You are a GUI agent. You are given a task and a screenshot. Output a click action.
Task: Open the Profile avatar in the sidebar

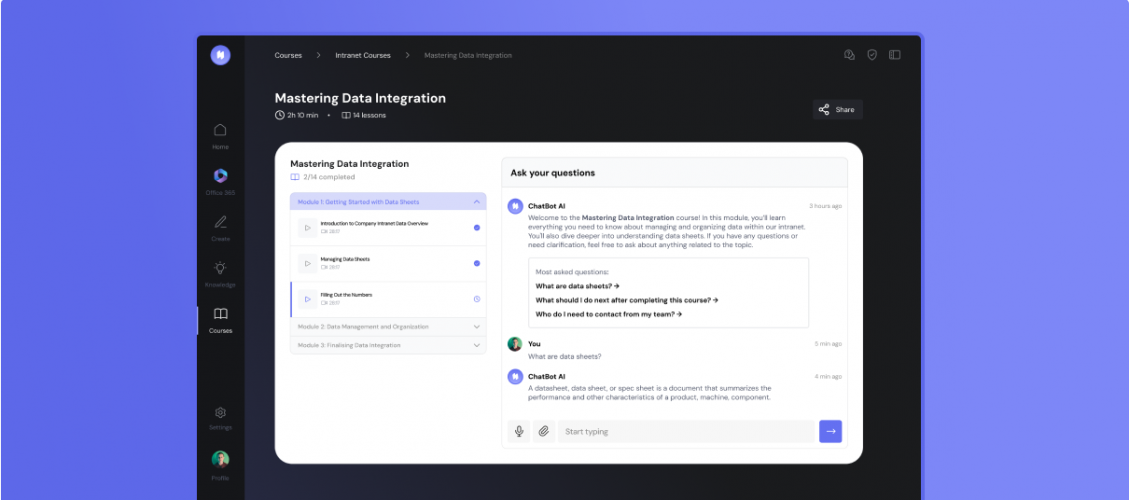tap(220, 459)
